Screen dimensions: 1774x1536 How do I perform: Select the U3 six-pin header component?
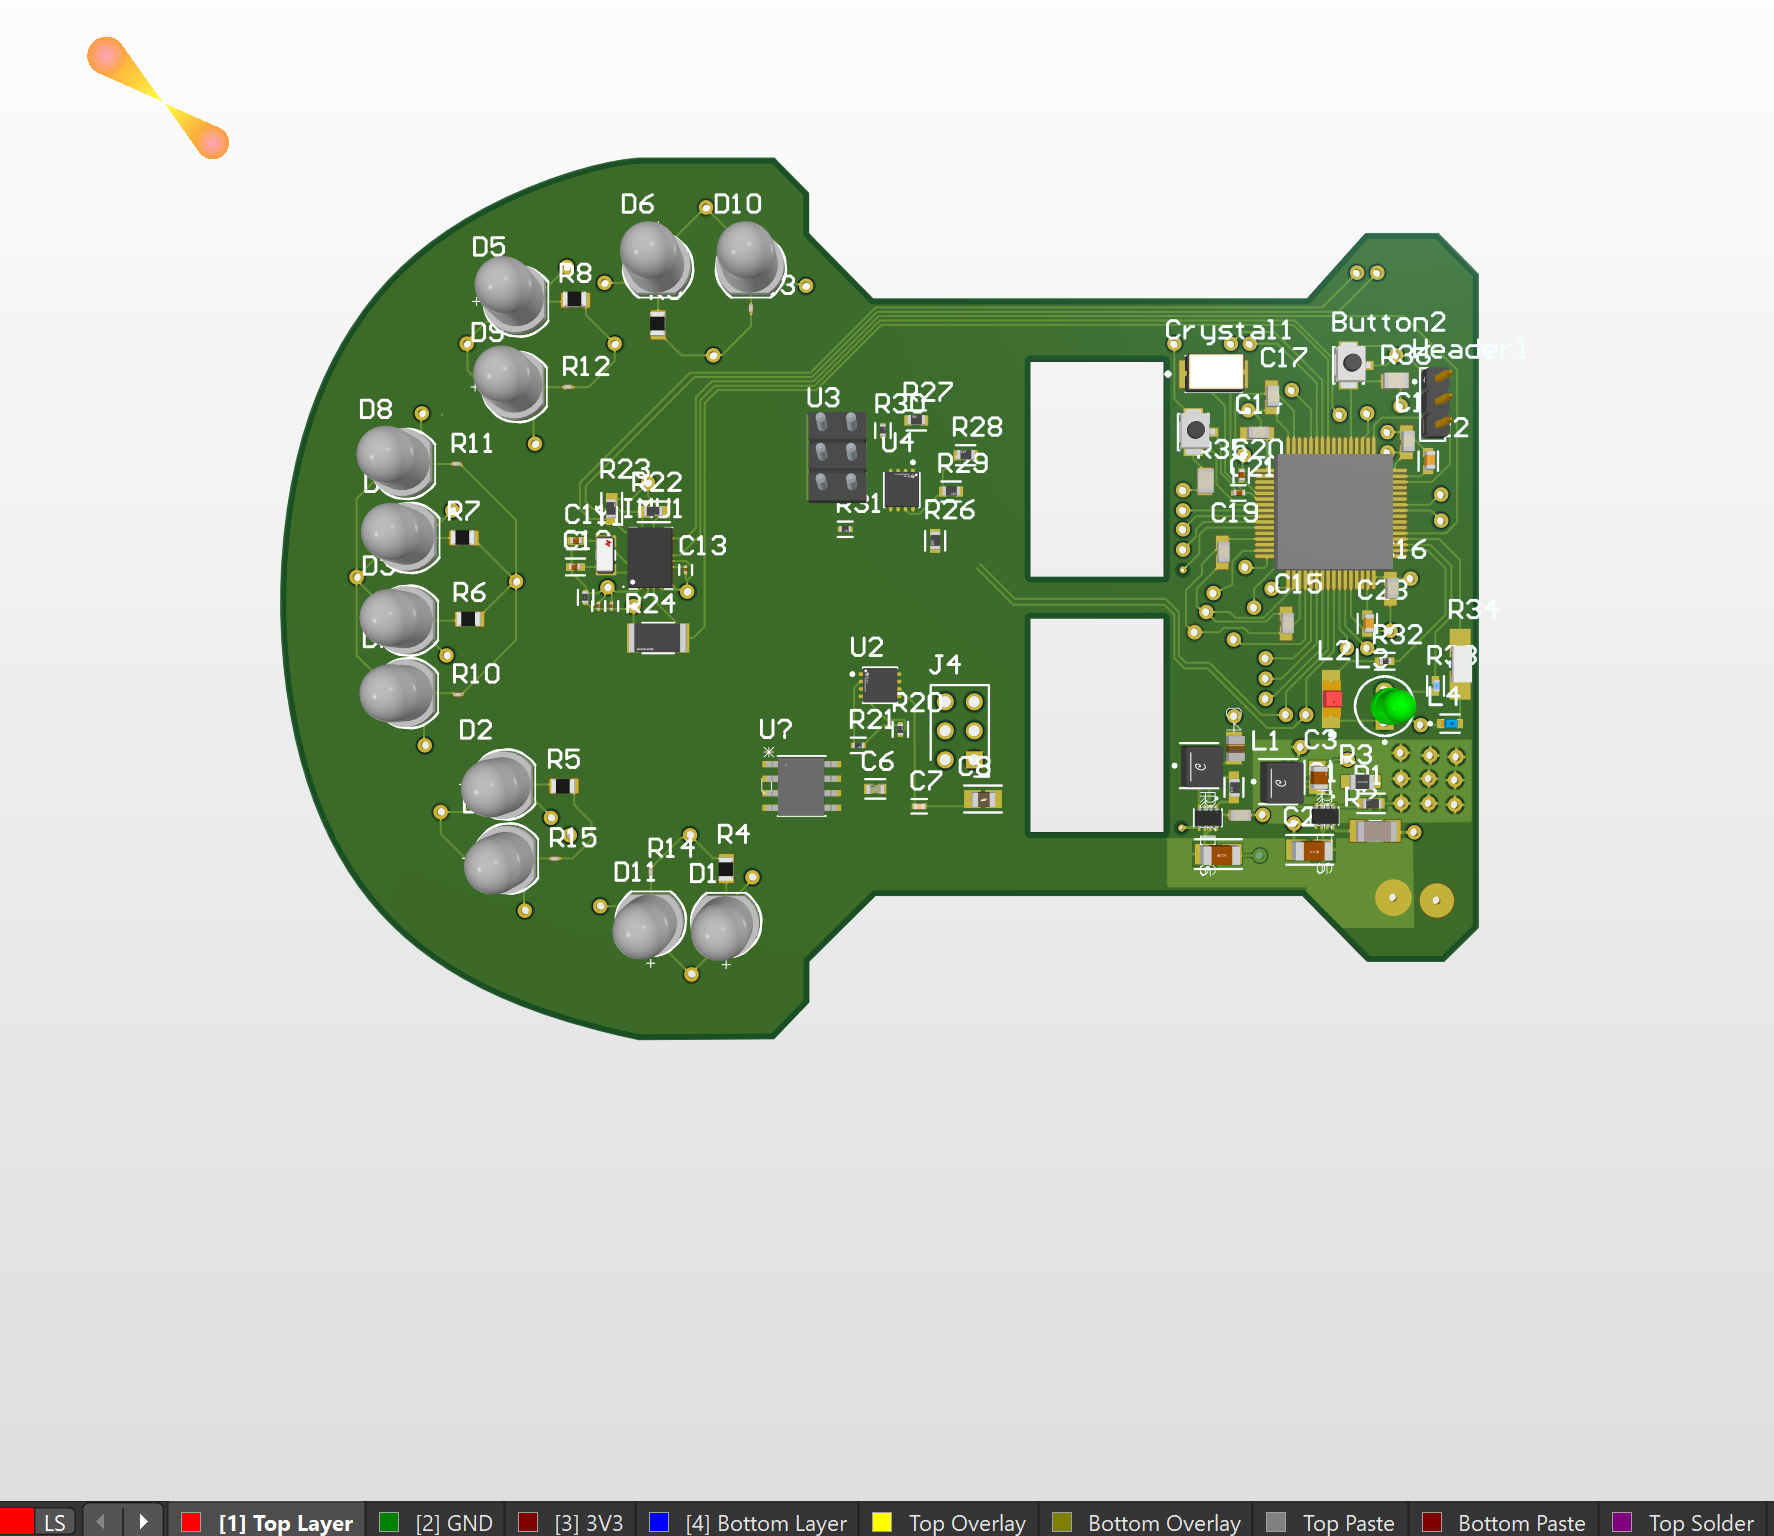pos(836,455)
